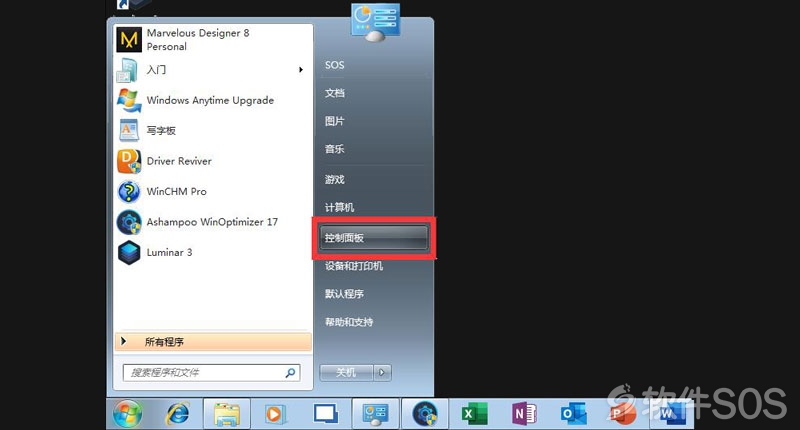
Task: Open the SOS user folder
Action: tap(335, 65)
